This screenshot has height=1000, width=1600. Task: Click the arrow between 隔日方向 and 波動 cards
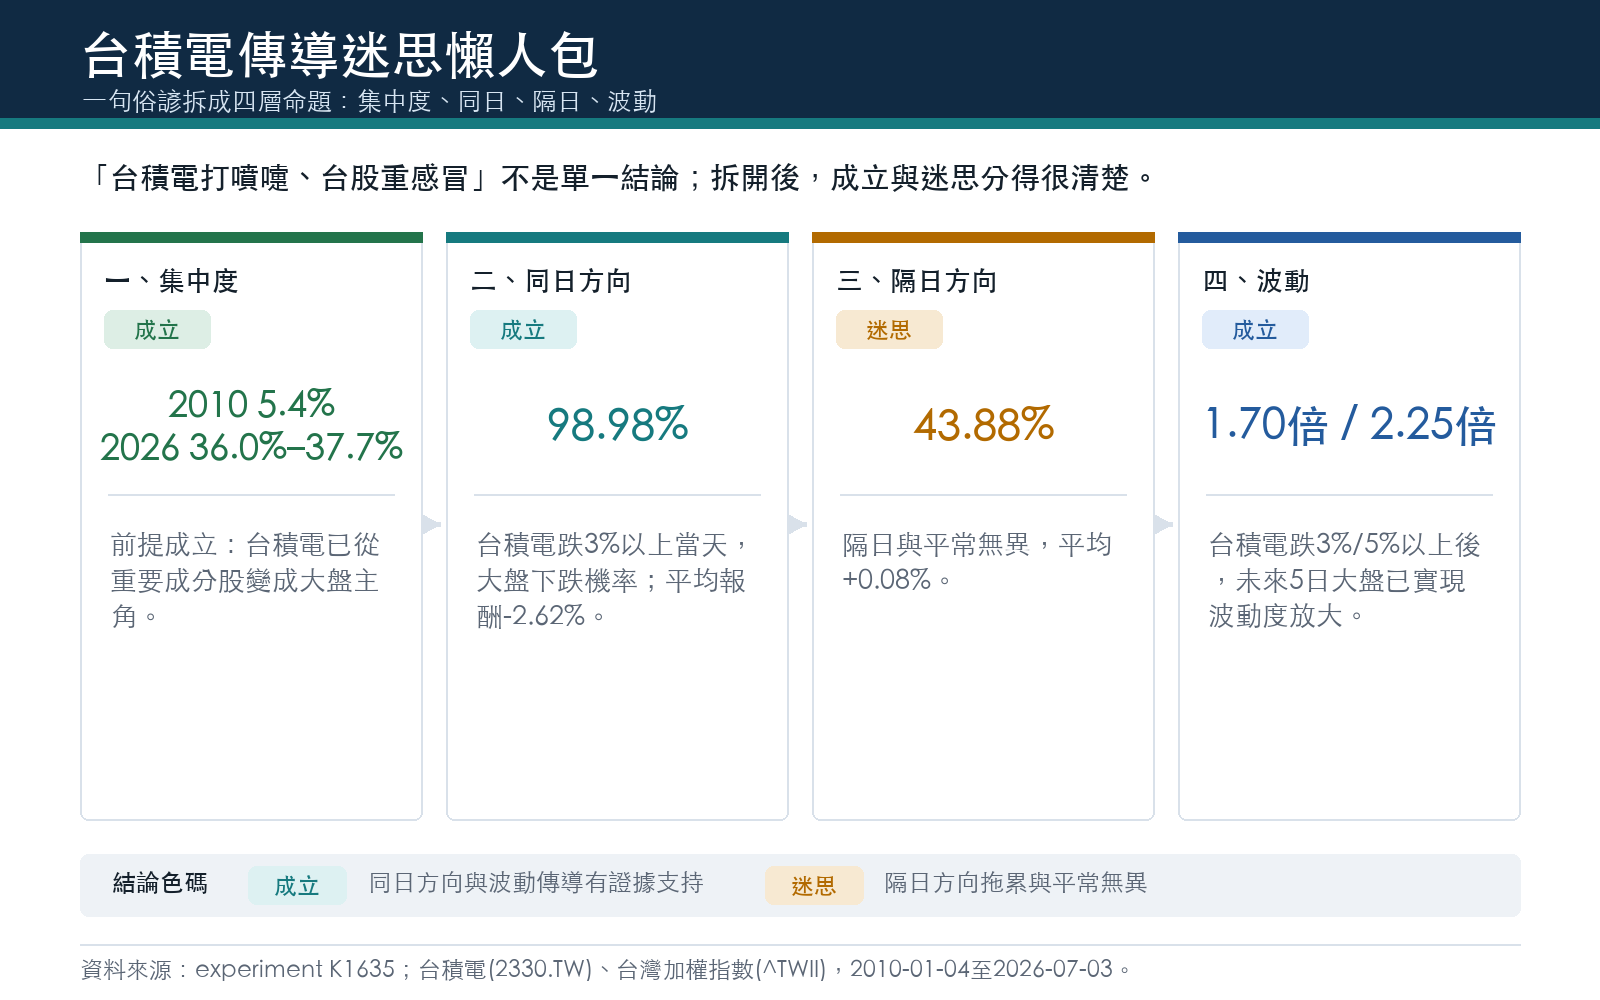point(1163,524)
